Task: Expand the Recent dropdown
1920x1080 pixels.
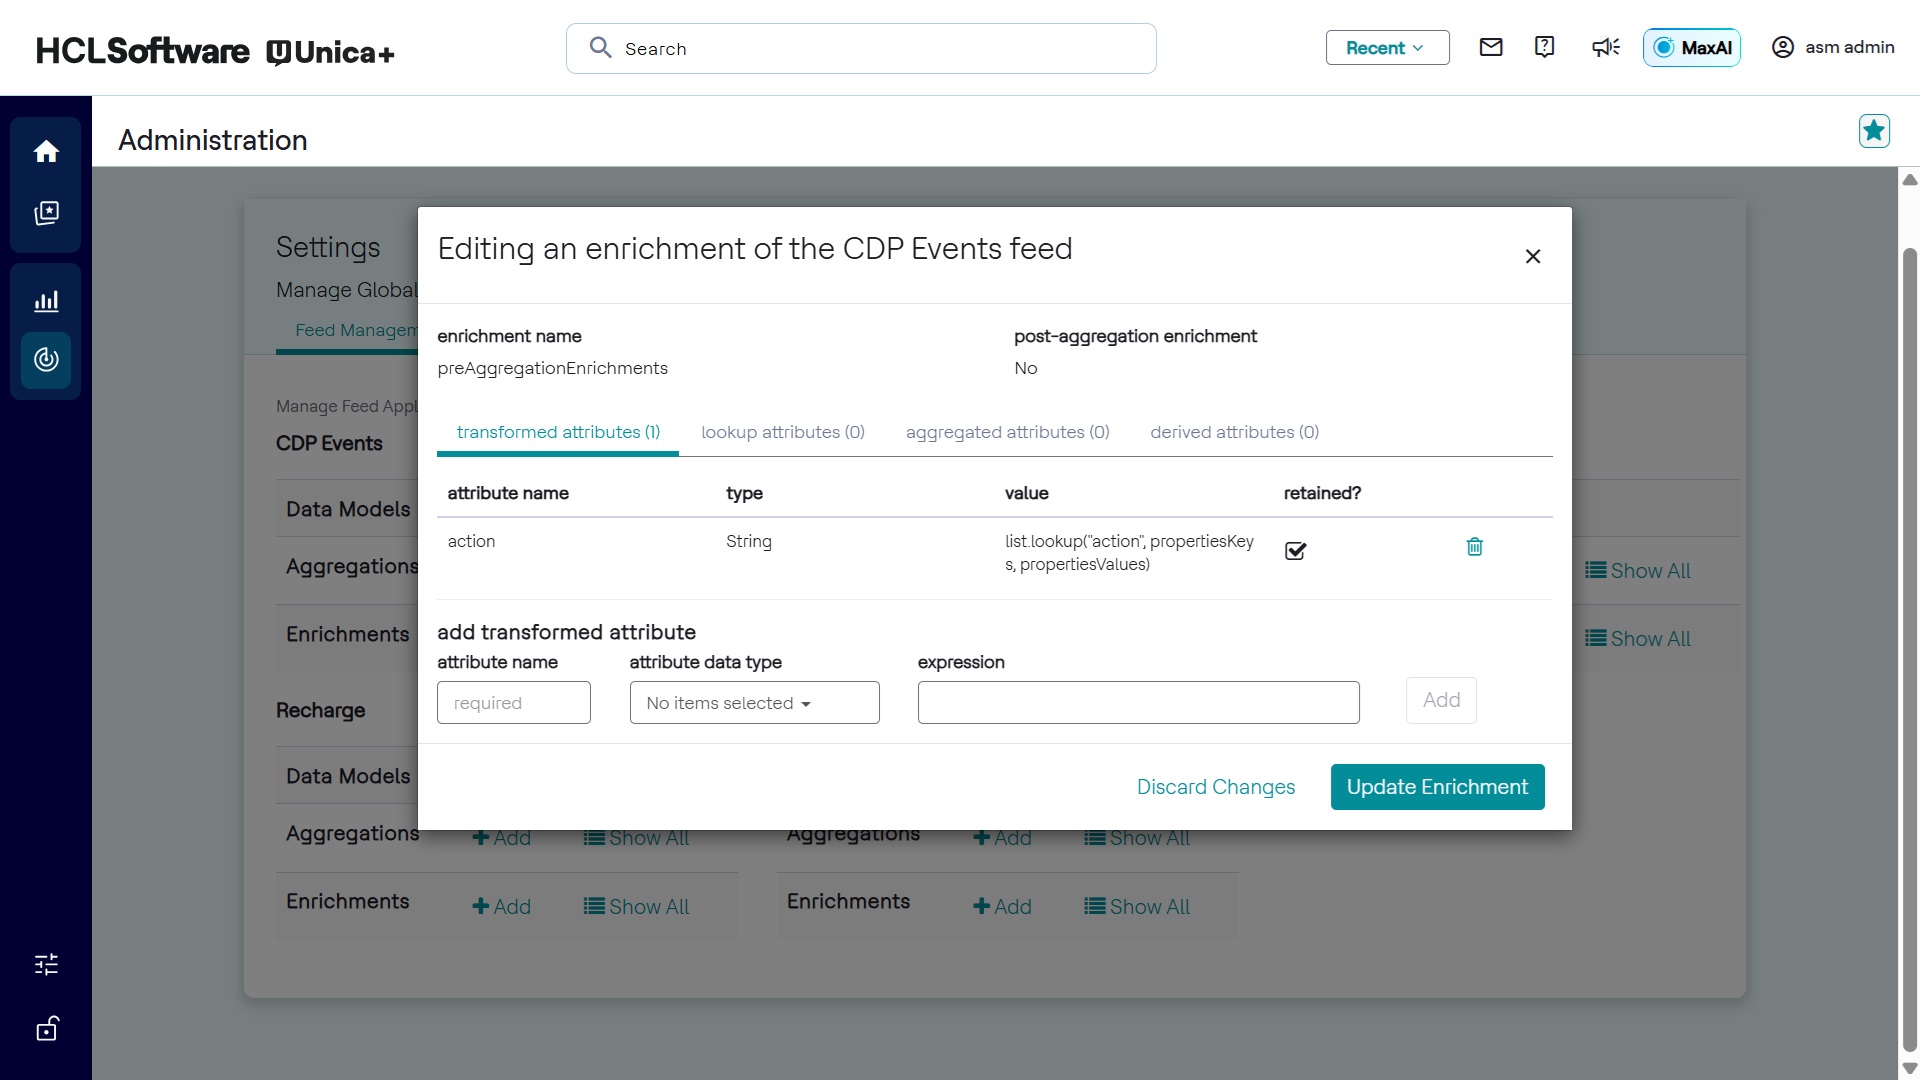Action: [x=1387, y=48]
